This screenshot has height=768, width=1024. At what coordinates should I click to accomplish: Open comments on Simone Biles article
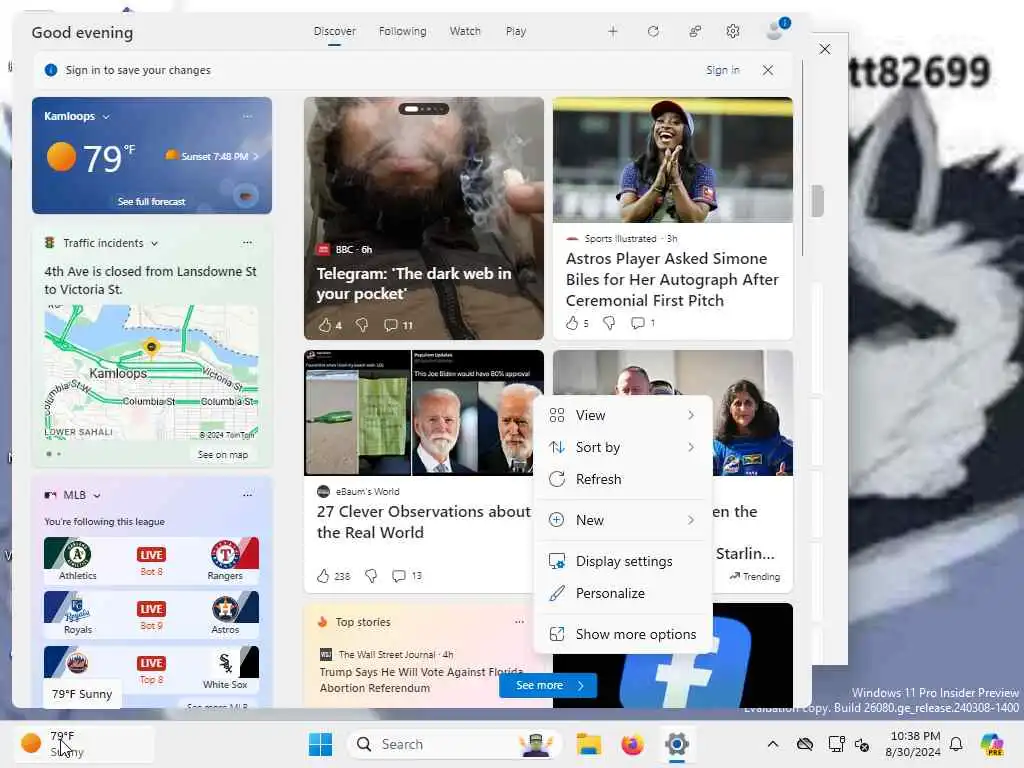click(x=643, y=323)
